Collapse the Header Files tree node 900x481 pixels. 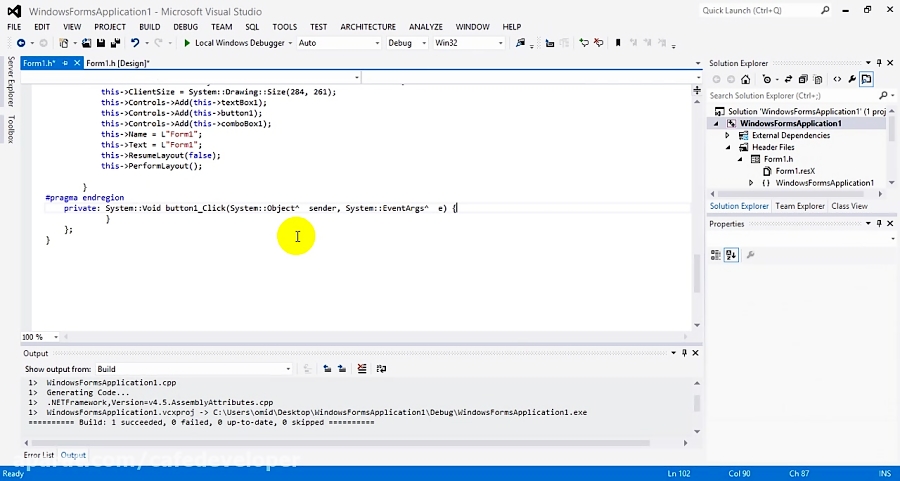coord(729,147)
